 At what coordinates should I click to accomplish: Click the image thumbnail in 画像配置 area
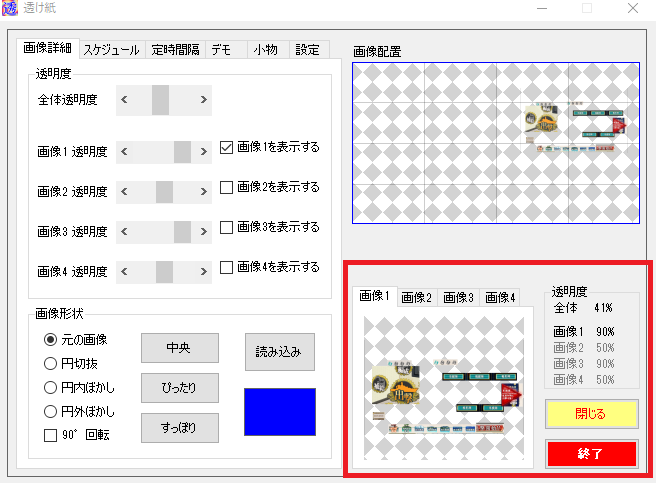(x=575, y=126)
